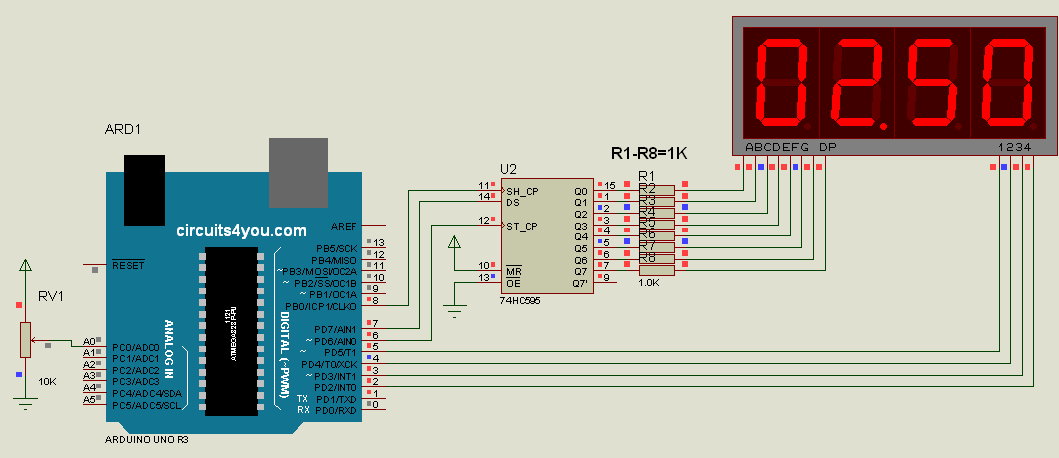
Task: Click the grey USB connector on the Arduino
Action: pos(299,173)
